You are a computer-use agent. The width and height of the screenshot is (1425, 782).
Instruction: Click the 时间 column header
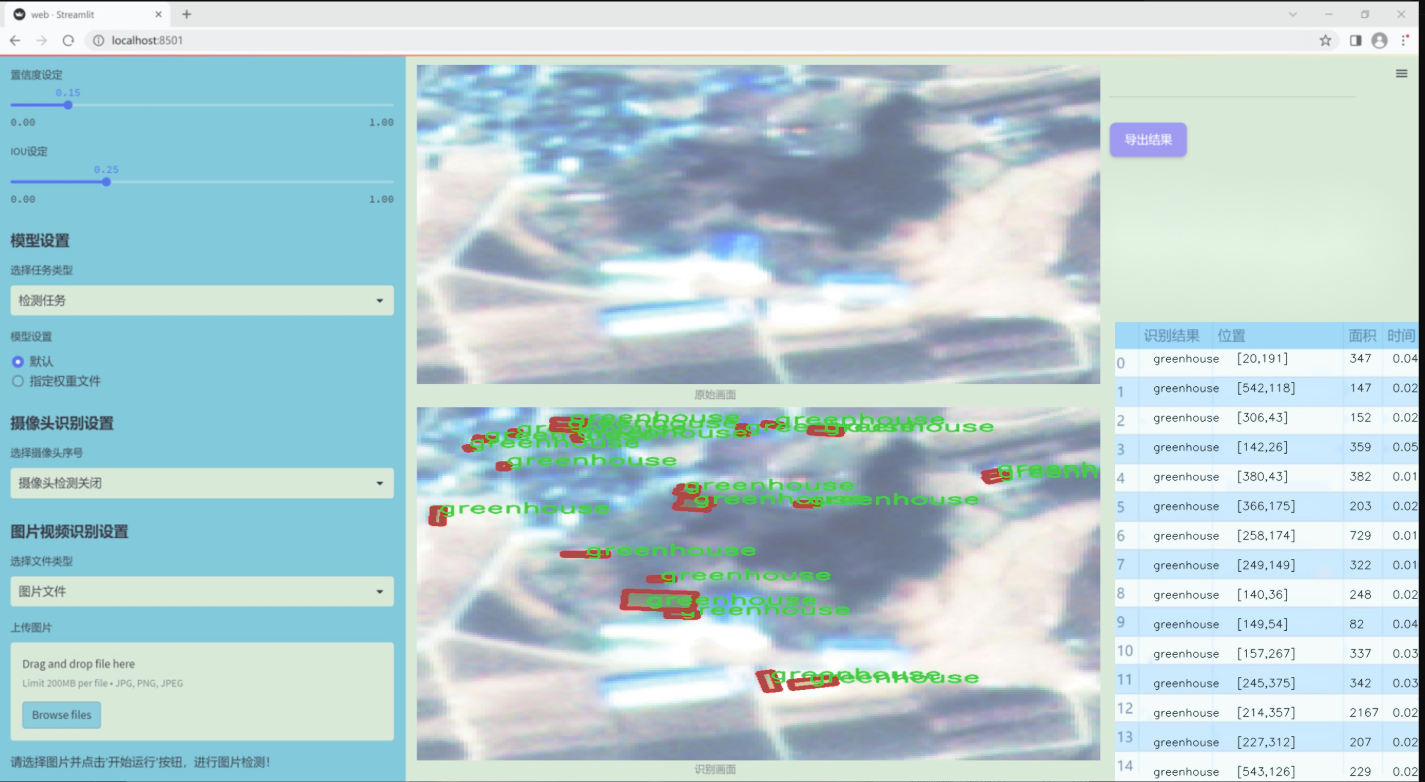(1401, 336)
